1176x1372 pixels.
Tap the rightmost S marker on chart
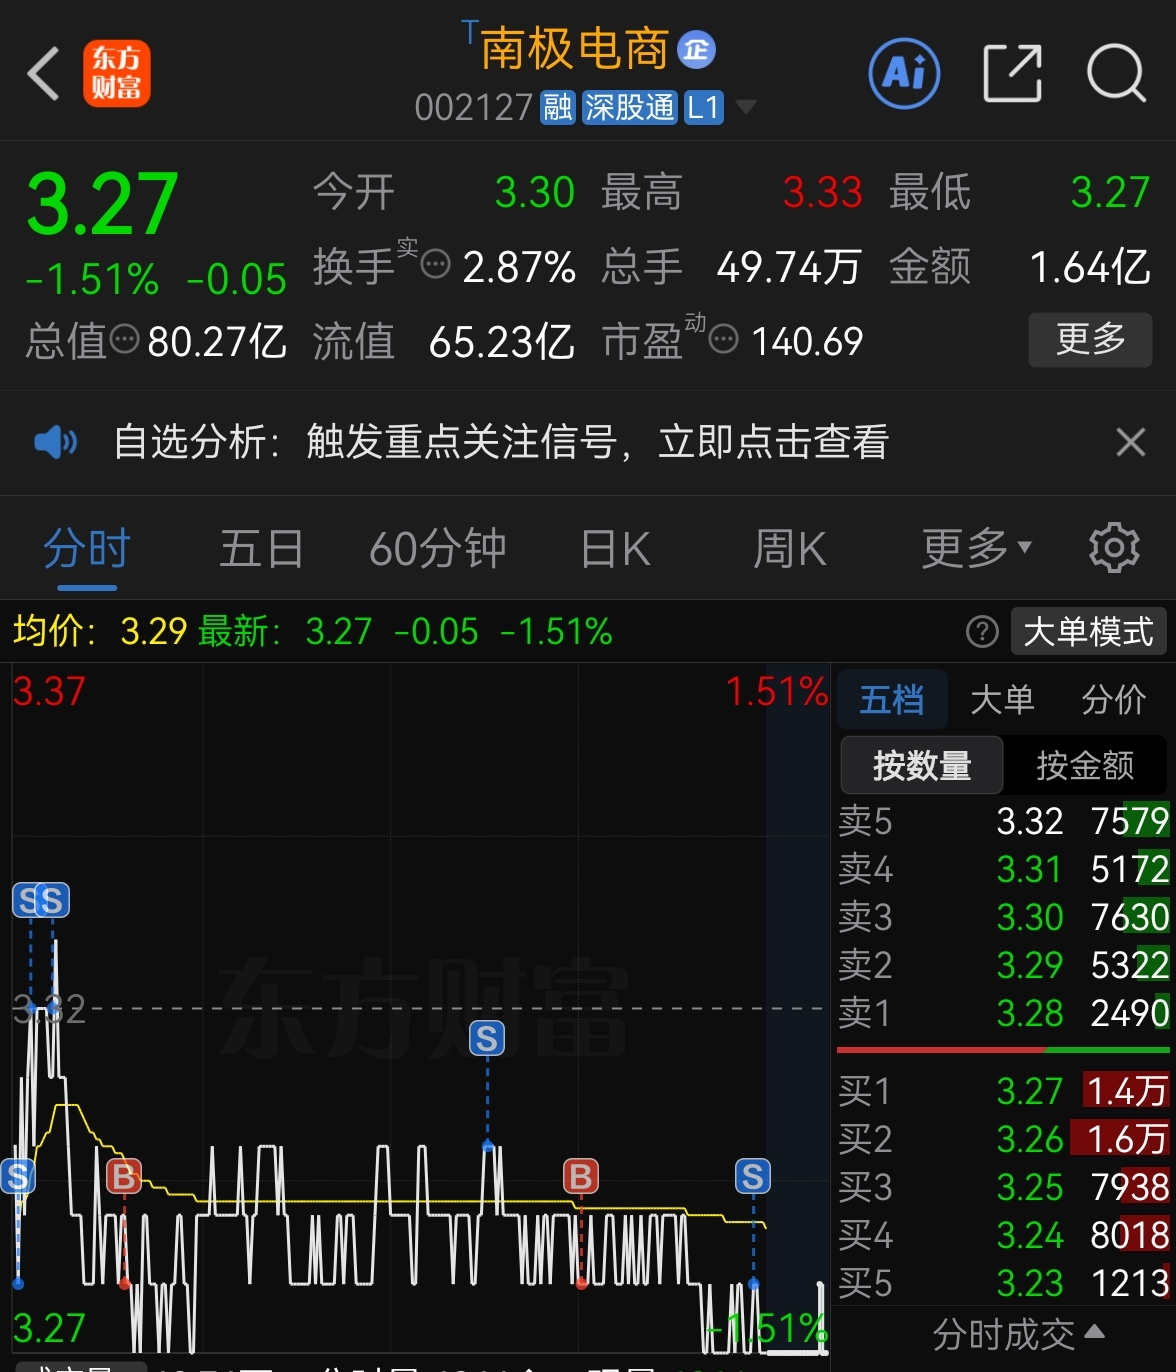(x=753, y=1176)
